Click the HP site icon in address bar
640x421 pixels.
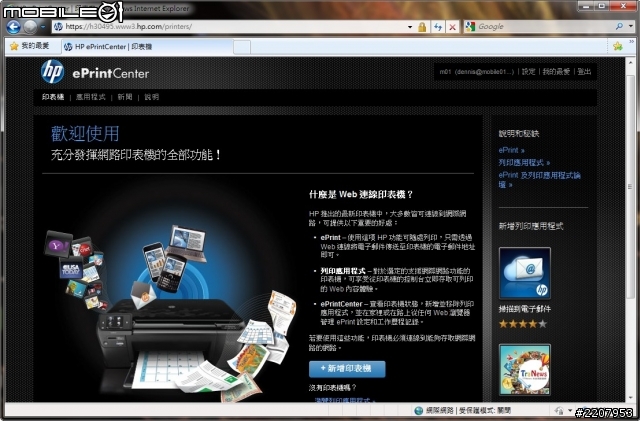coord(58,27)
